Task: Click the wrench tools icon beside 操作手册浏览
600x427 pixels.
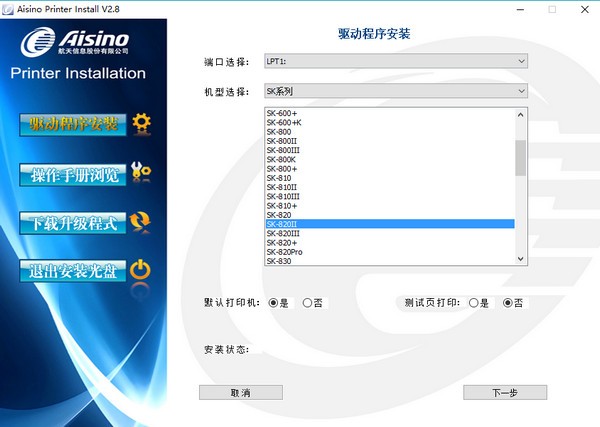Action: [x=142, y=173]
